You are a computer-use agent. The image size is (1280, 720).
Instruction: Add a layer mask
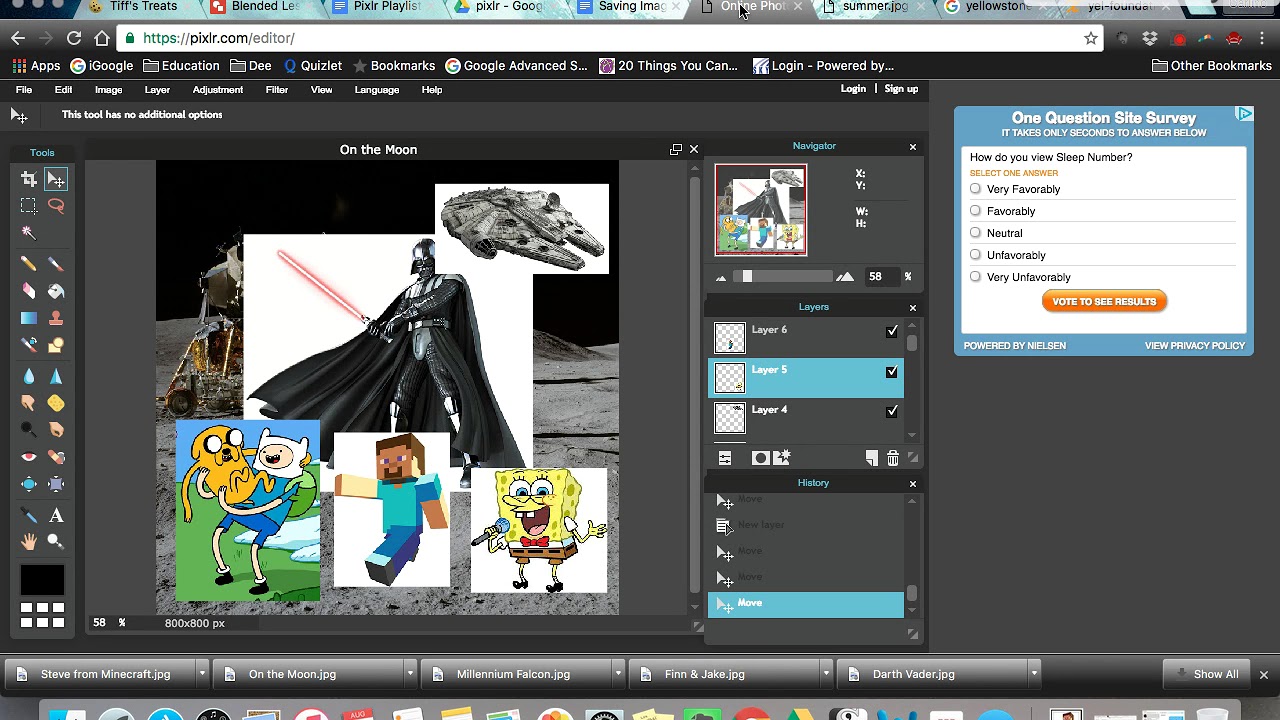pyautogui.click(x=760, y=458)
